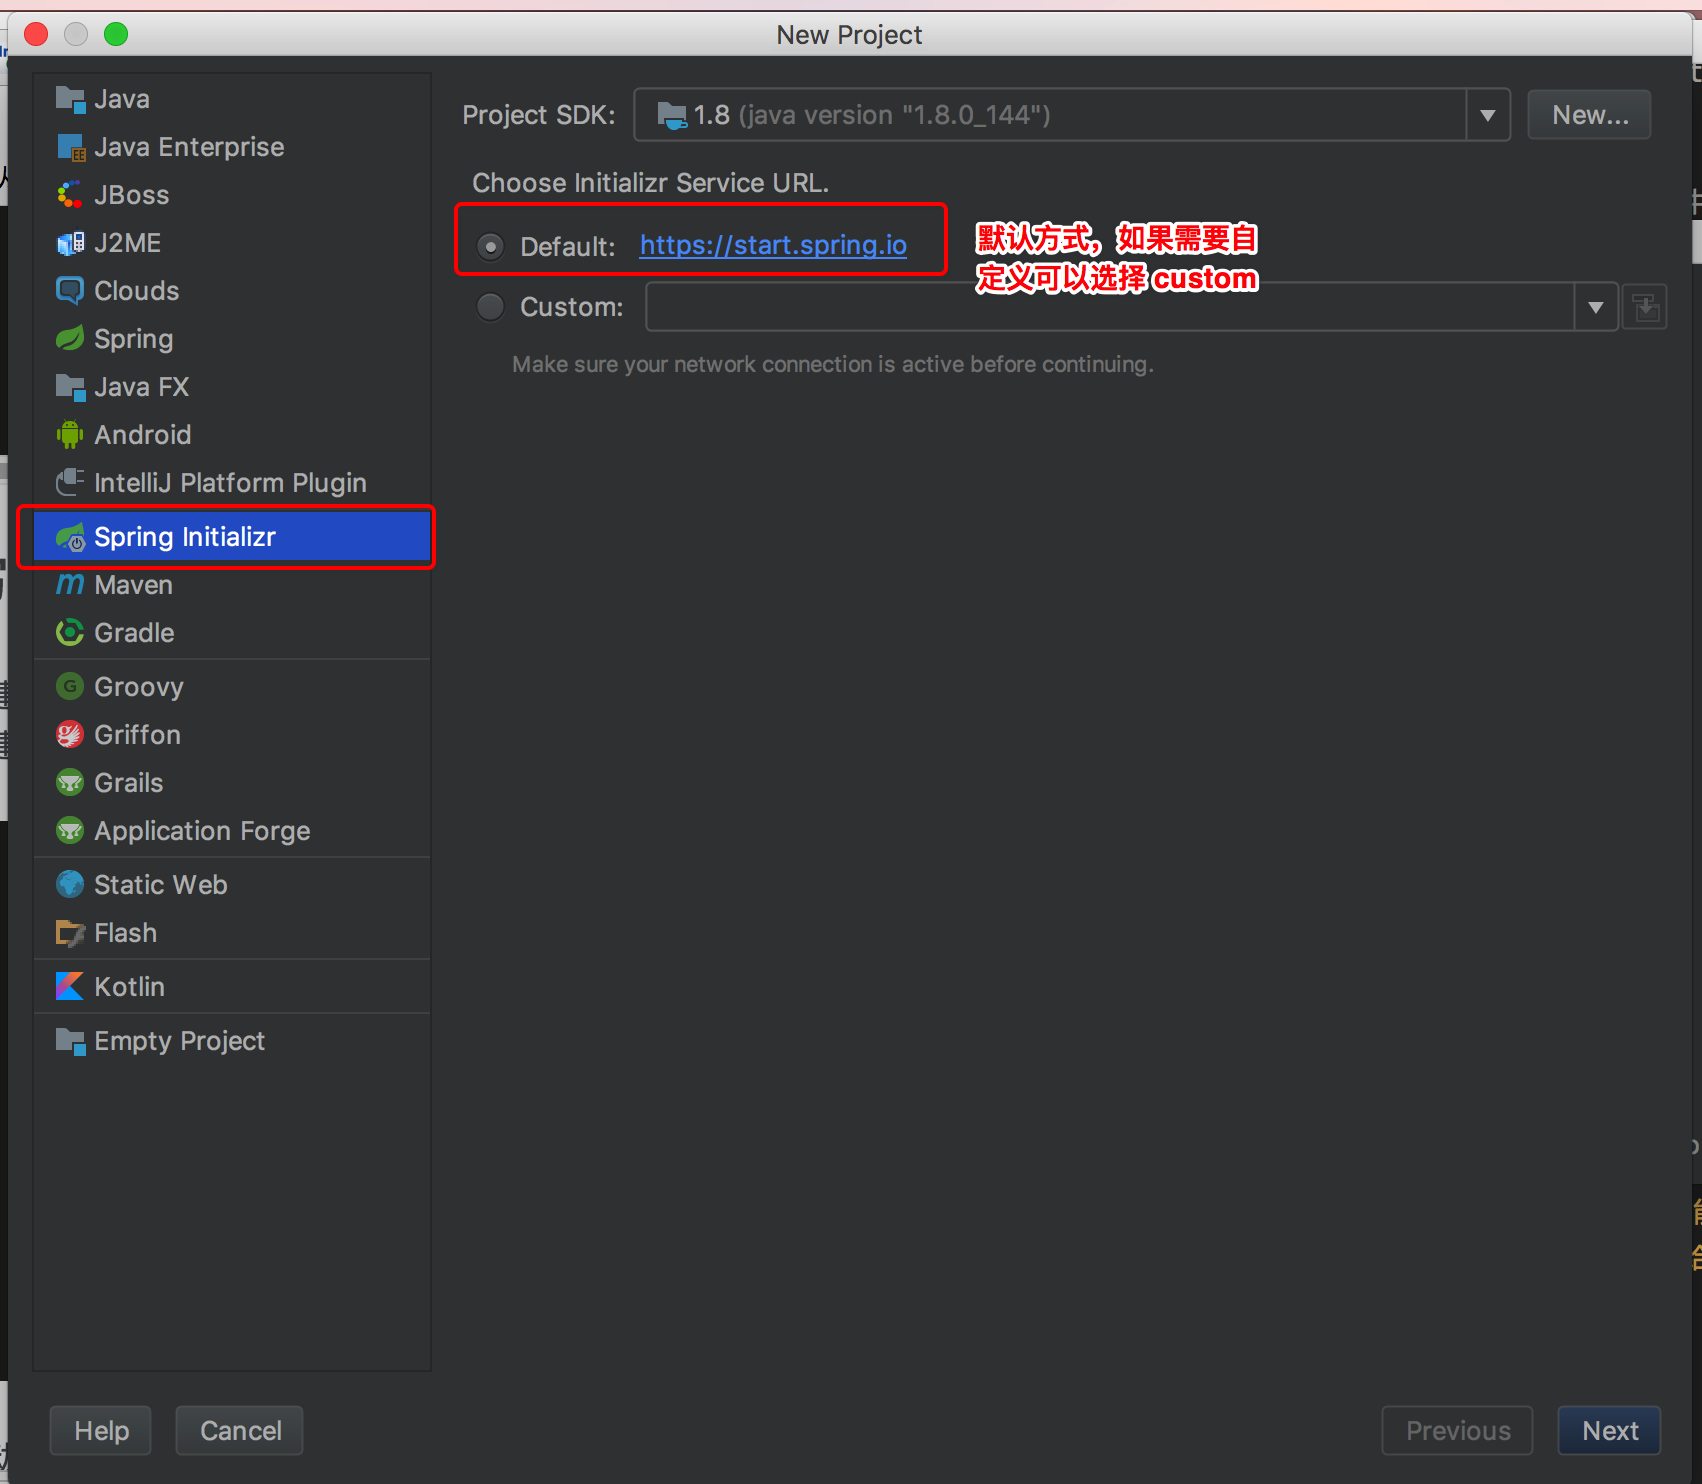Select Empty Project entry
This screenshot has width=1702, height=1484.
232,1041
